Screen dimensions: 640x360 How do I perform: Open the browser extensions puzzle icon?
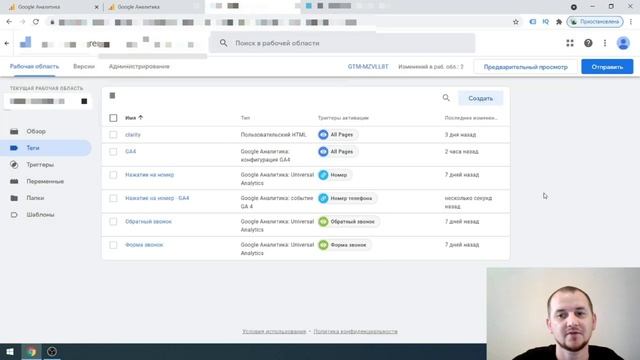(x=559, y=22)
